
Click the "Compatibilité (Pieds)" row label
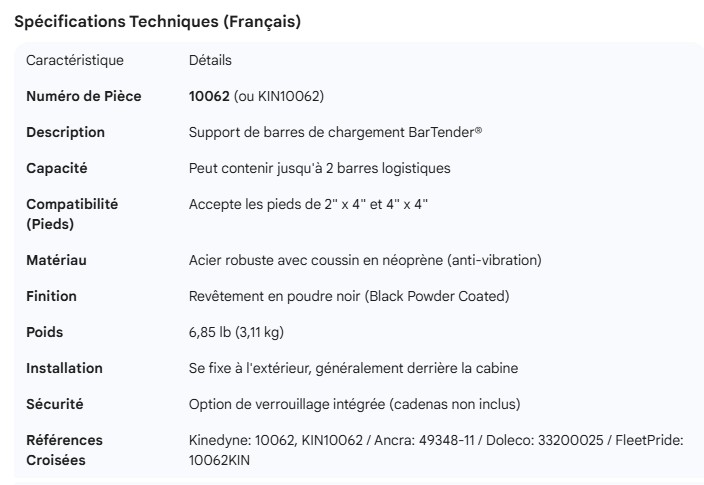[x=72, y=214]
